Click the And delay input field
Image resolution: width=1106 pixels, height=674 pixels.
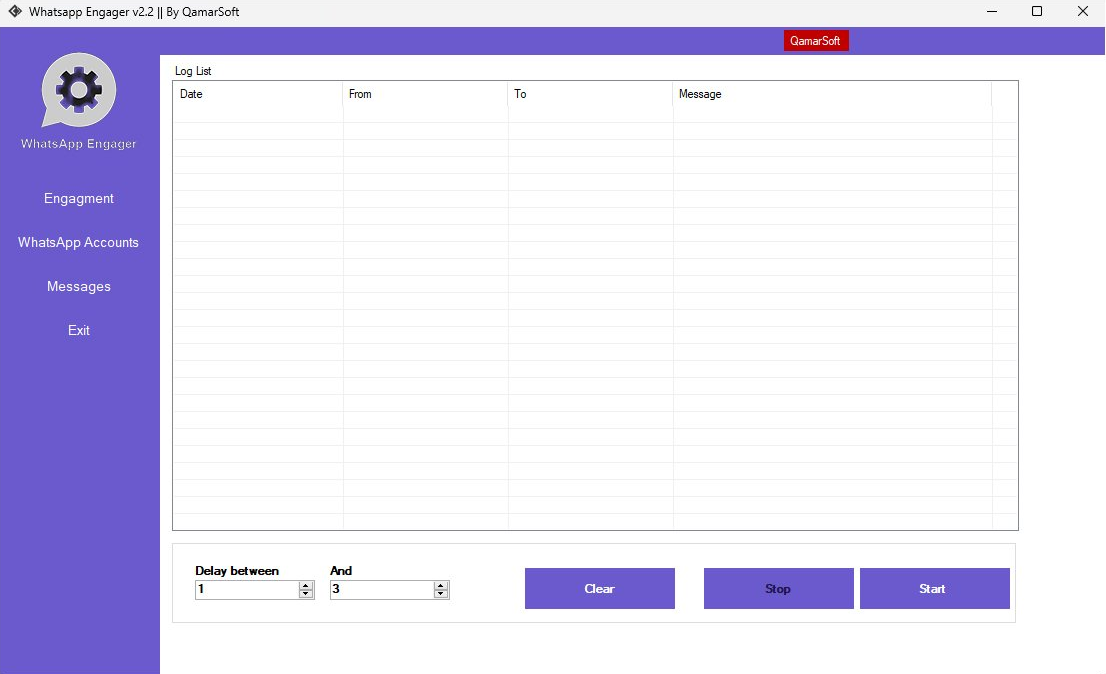[381, 590]
